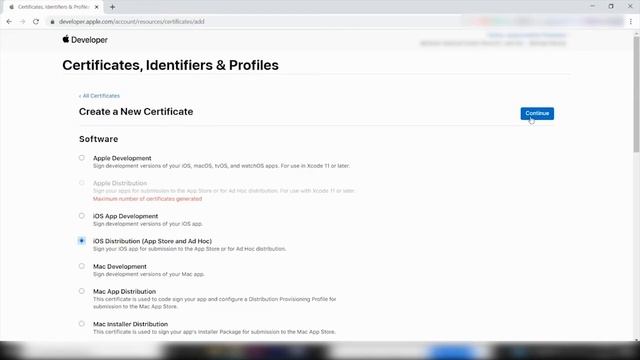Choose the Mac Development radio button
Viewport: 640px width, 360px height.
pyautogui.click(x=82, y=266)
